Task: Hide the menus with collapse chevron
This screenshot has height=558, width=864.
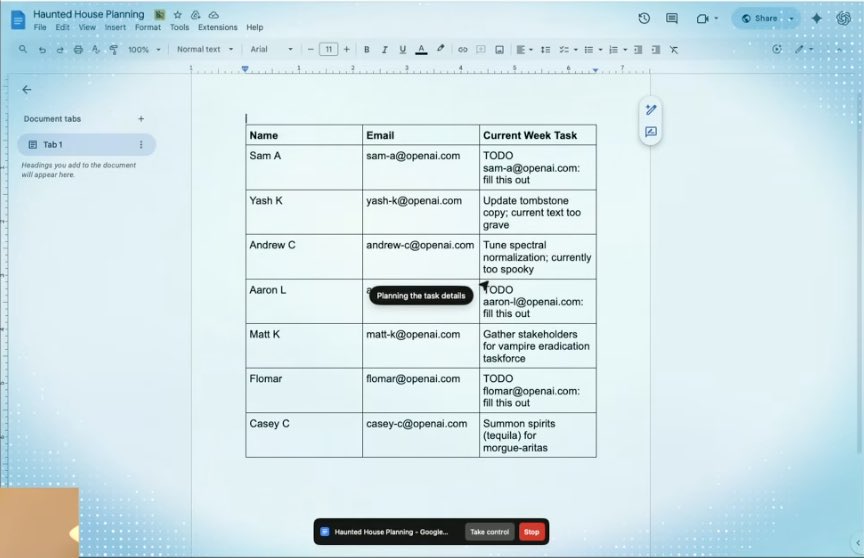Action: point(839,50)
